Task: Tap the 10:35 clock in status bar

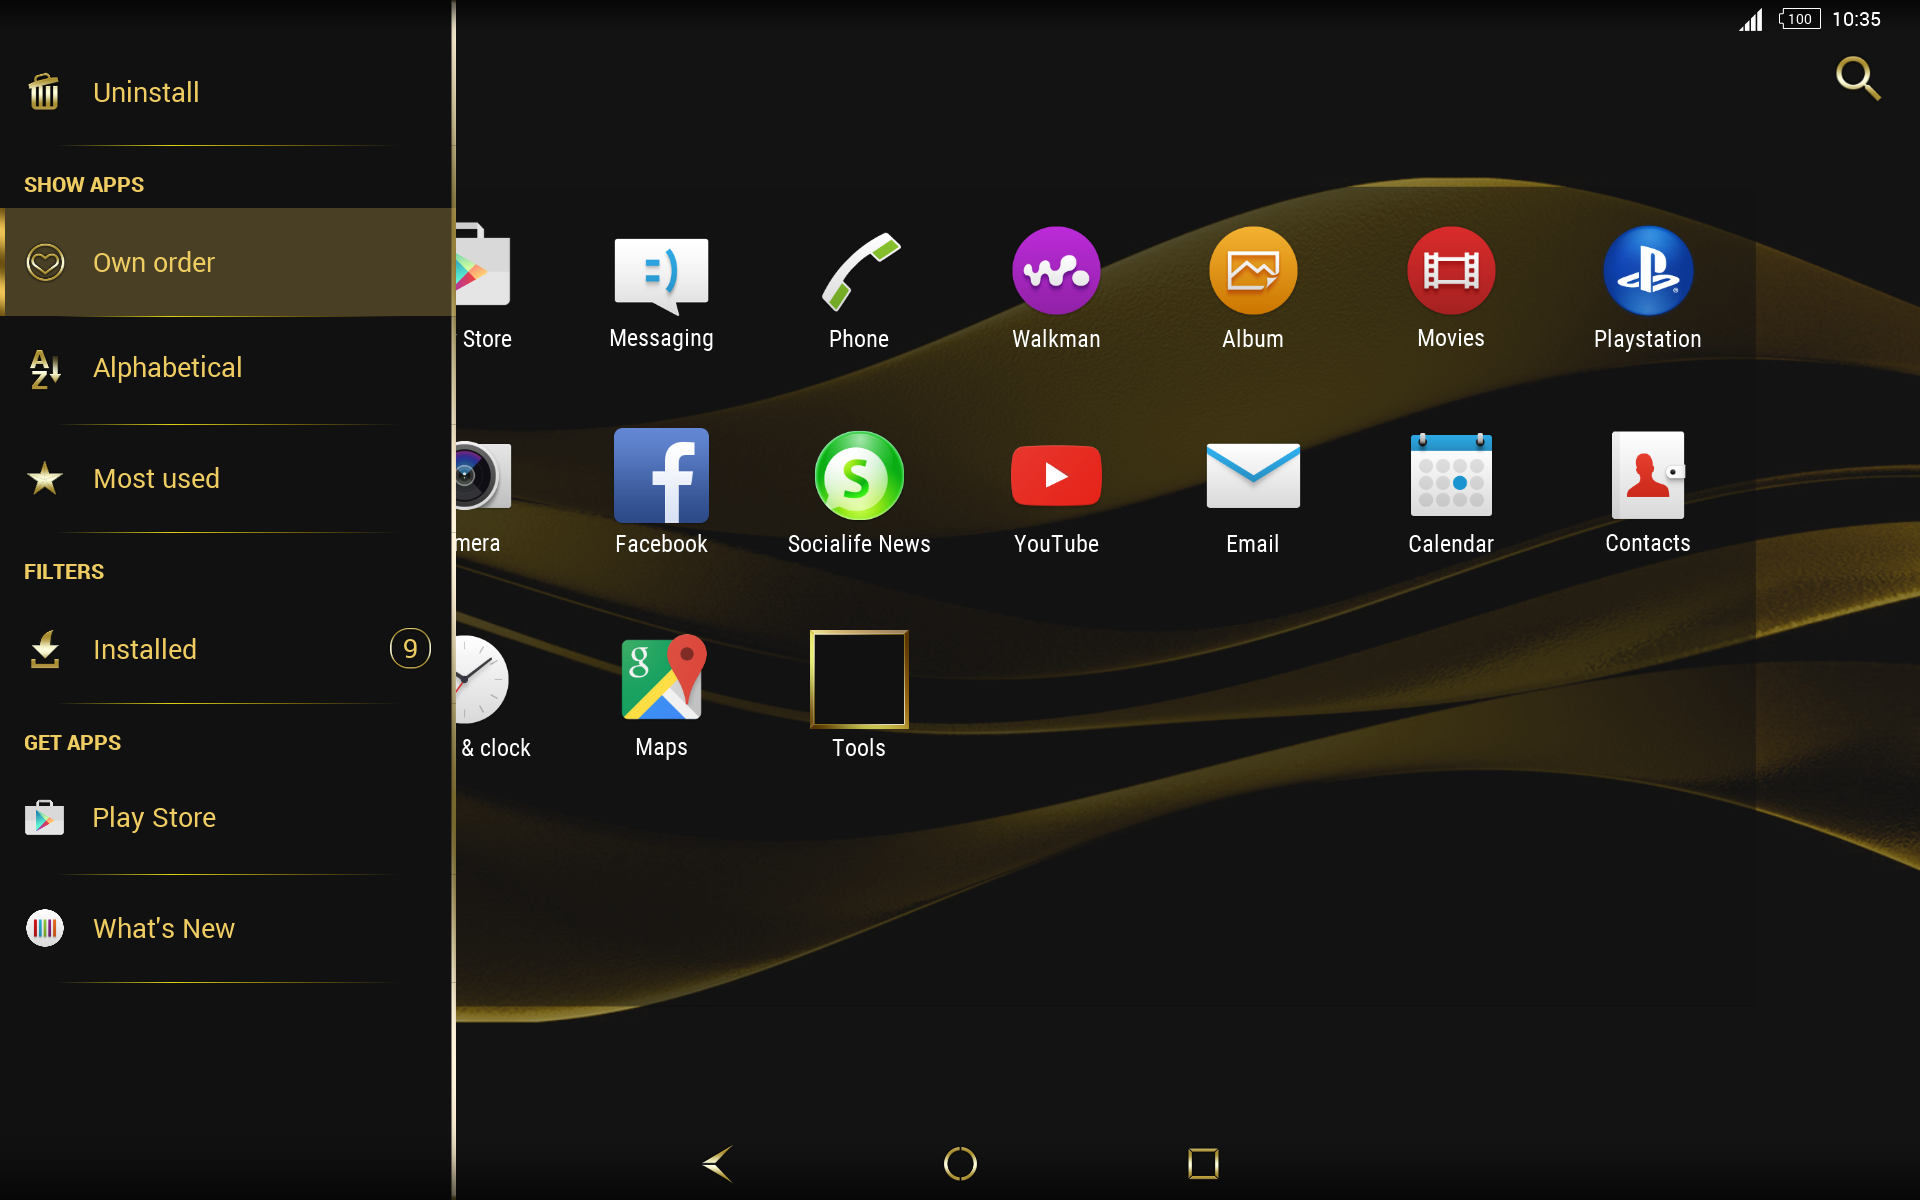Action: pyautogui.click(x=1856, y=19)
